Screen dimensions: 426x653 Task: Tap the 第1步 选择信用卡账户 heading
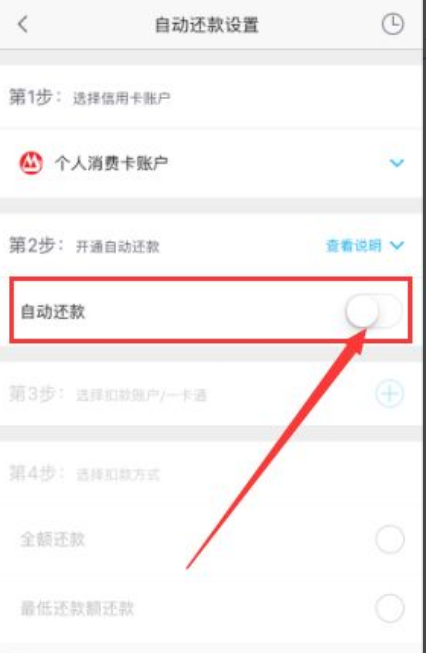click(x=90, y=97)
